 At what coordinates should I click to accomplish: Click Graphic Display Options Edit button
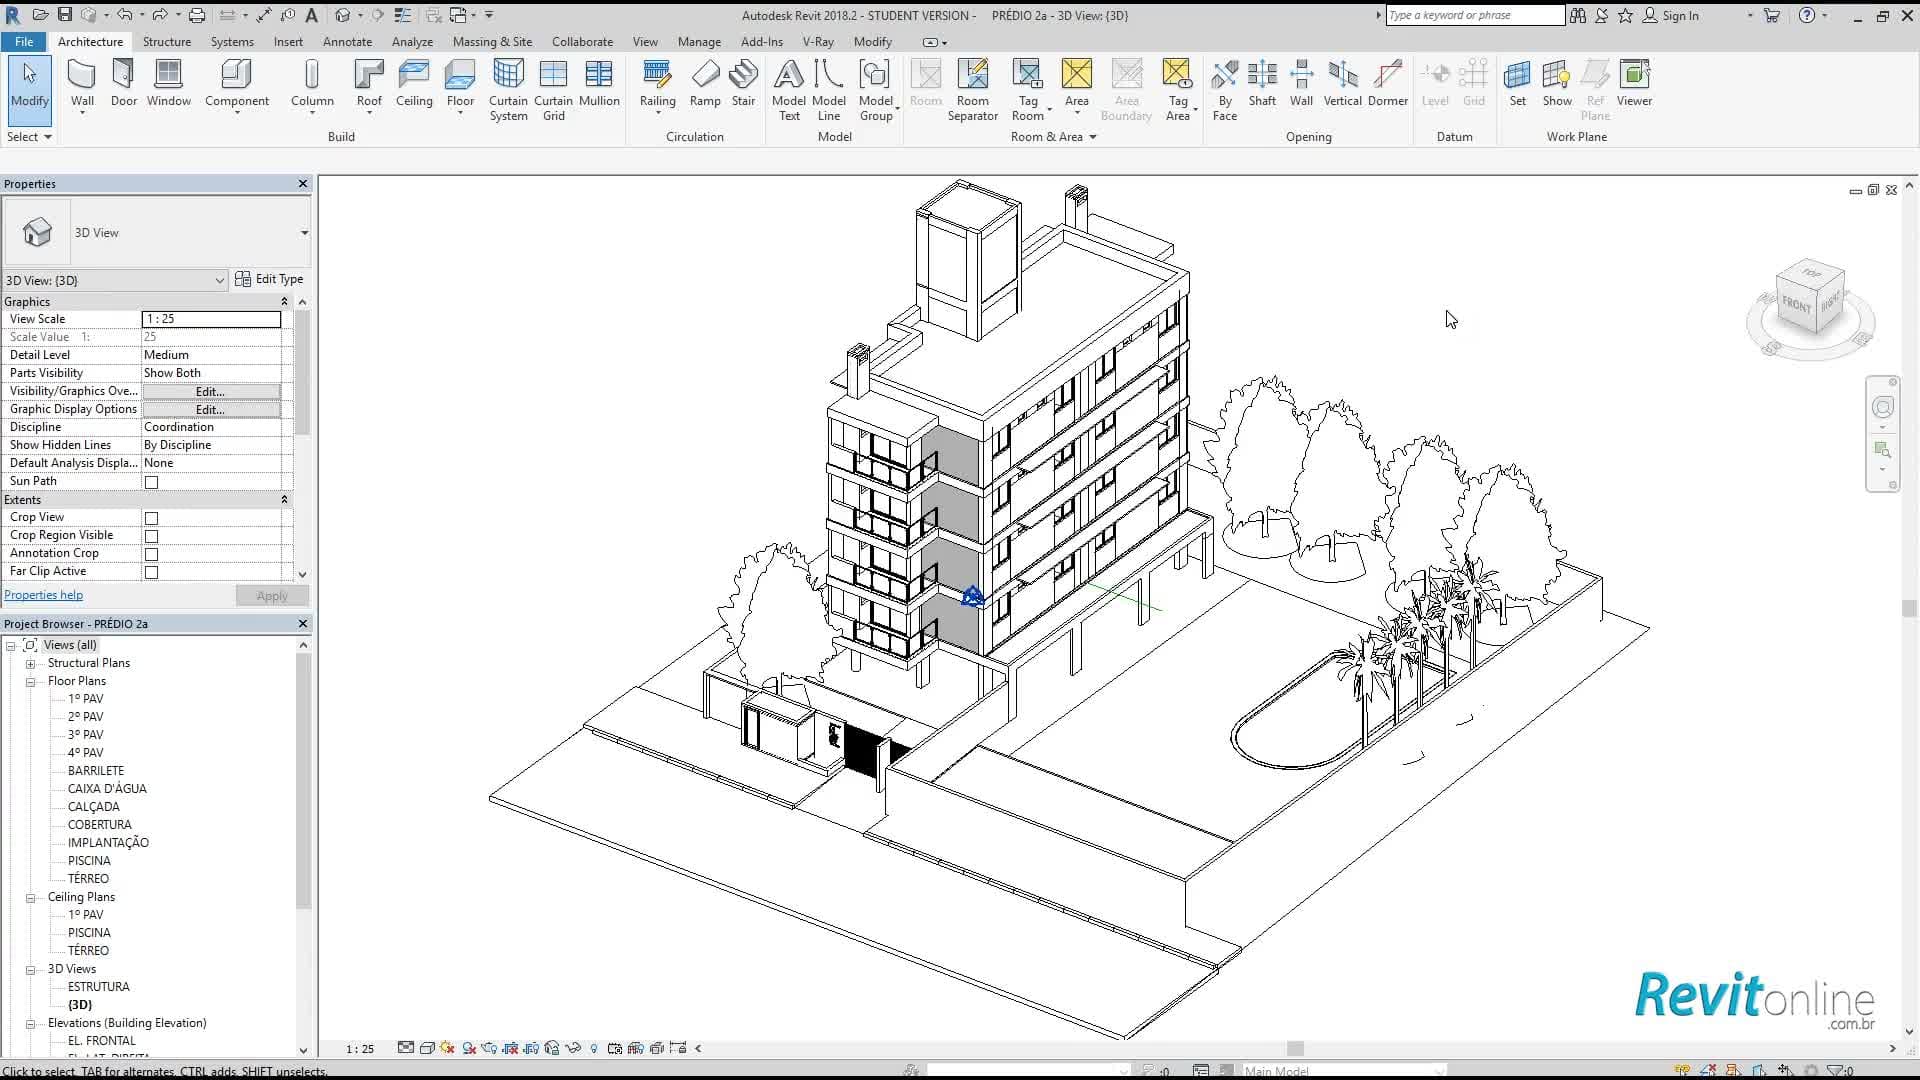pyautogui.click(x=210, y=409)
